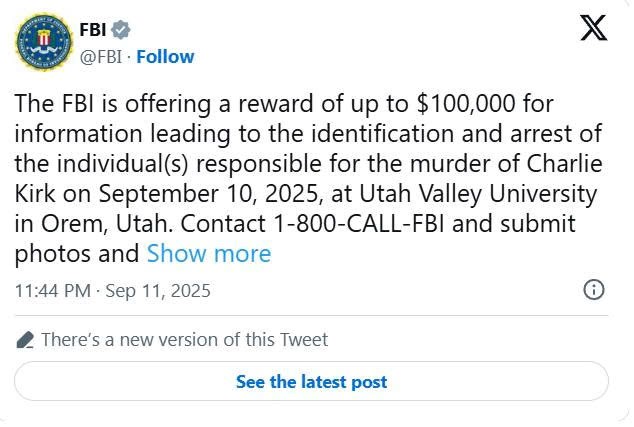Click the FBI seal profile picture
Screen dimensions: 634x427
point(41,42)
